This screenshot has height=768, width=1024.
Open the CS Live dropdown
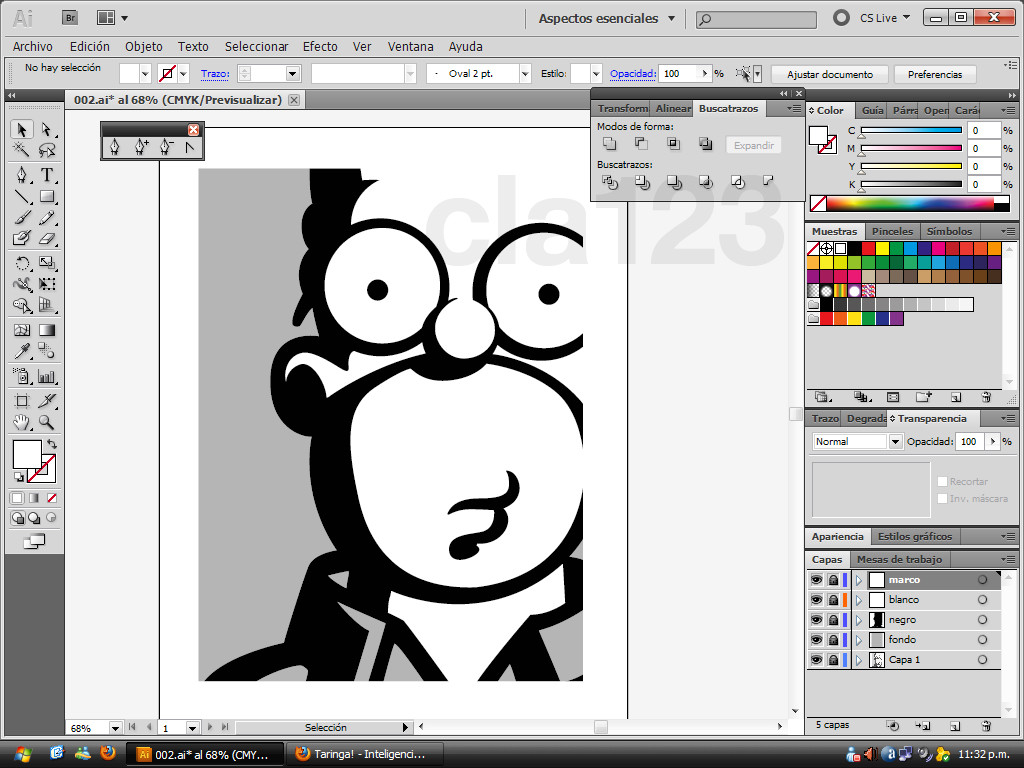click(884, 18)
